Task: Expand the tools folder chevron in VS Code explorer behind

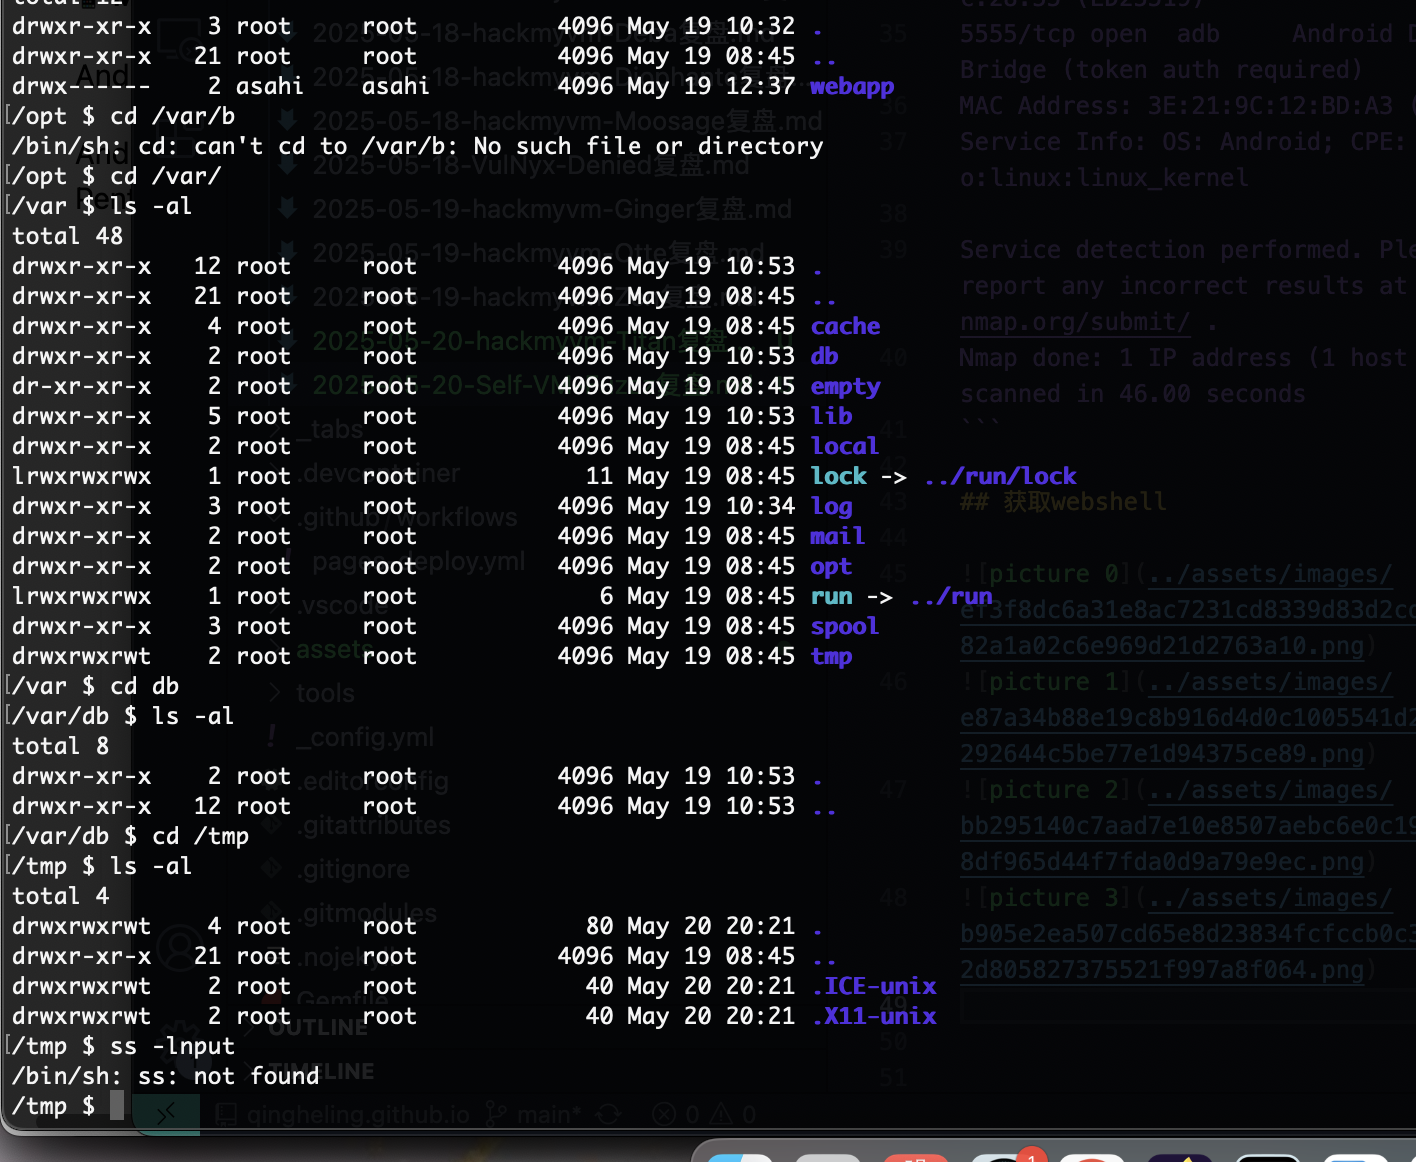Action: [276, 692]
